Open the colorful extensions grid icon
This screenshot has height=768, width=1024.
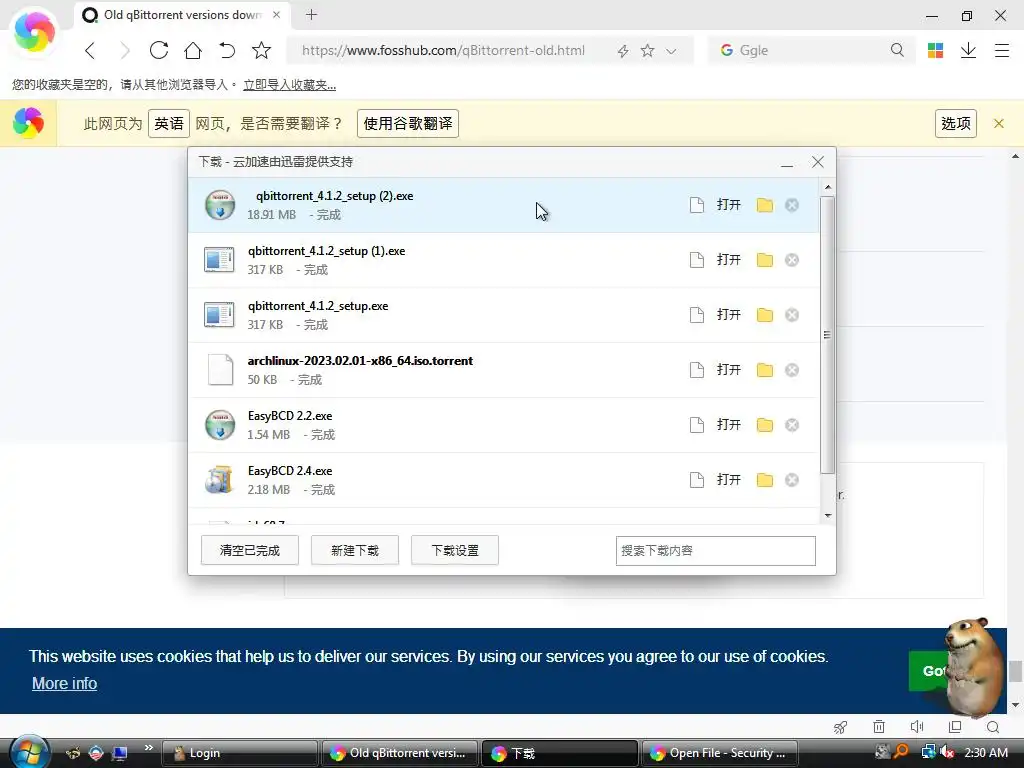(x=935, y=50)
